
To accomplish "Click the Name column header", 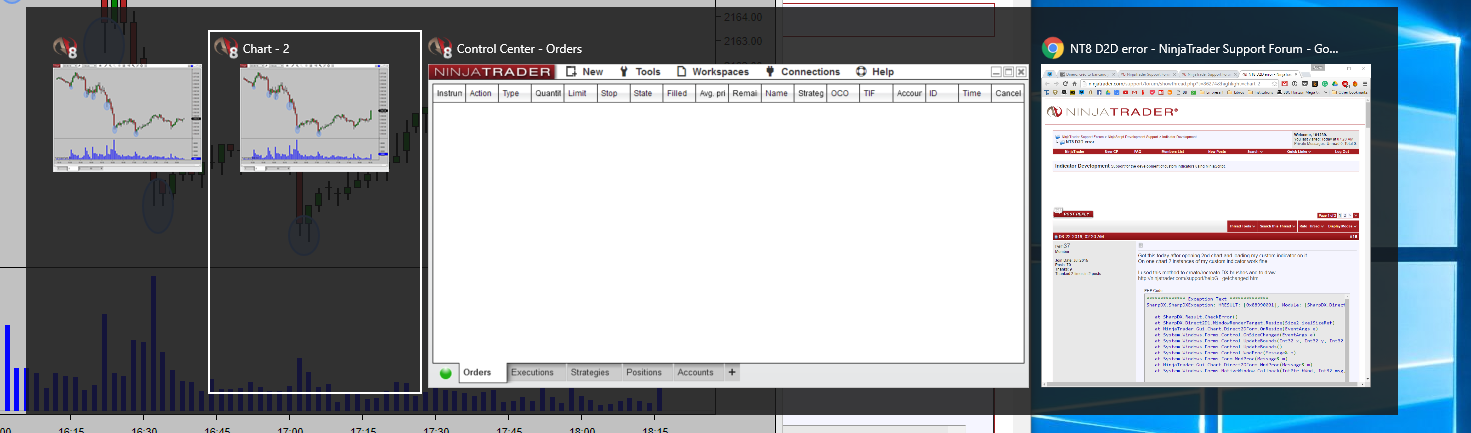I will (777, 93).
